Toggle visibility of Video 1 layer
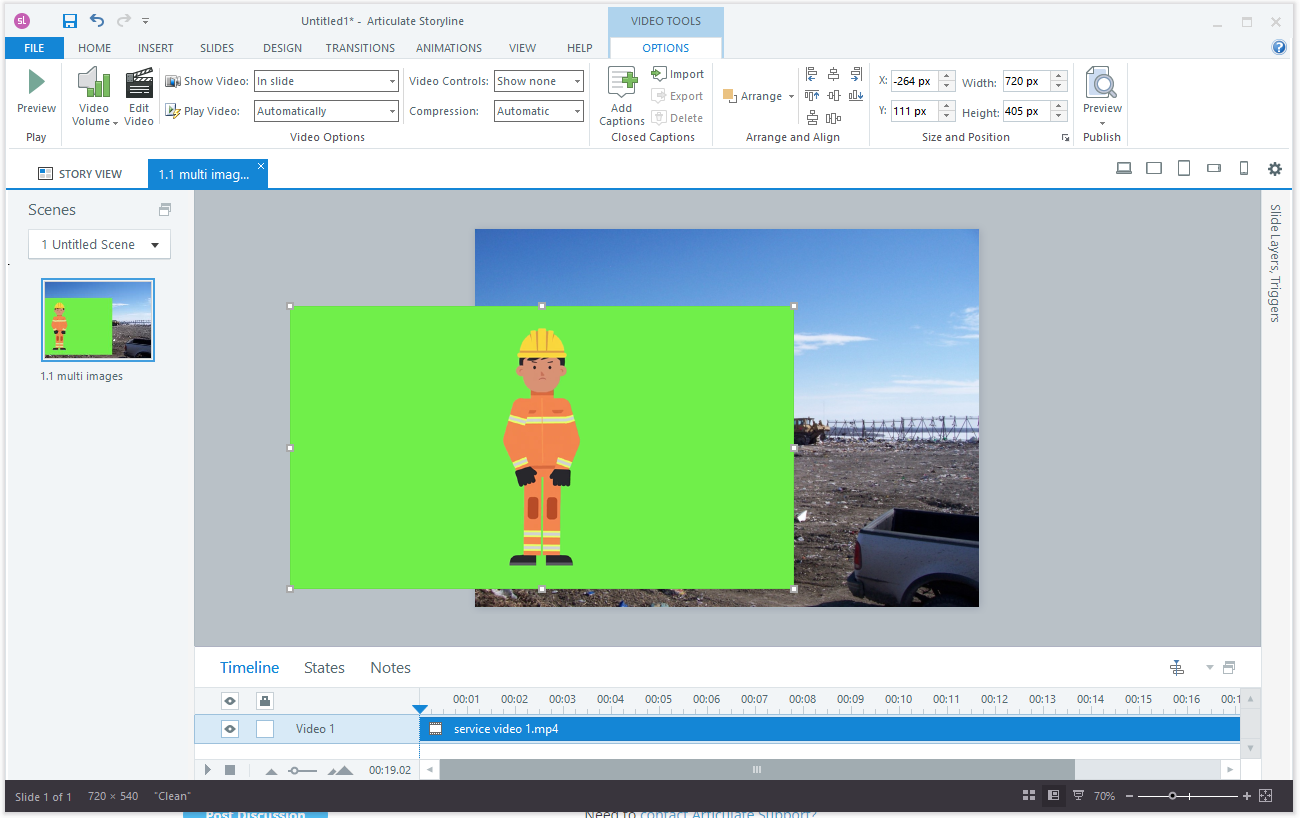Image resolution: width=1300 pixels, height=818 pixels. (x=230, y=729)
